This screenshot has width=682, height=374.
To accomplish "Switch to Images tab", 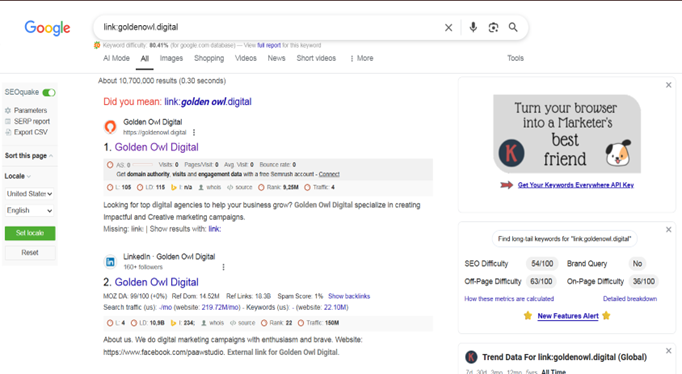I will (171, 58).
